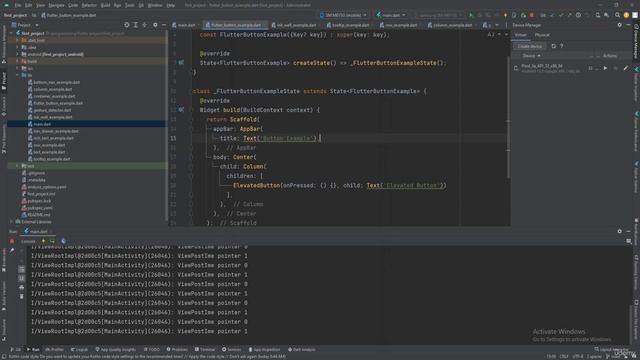
Task: Open Terminal tool window
Action: [x=205, y=349]
